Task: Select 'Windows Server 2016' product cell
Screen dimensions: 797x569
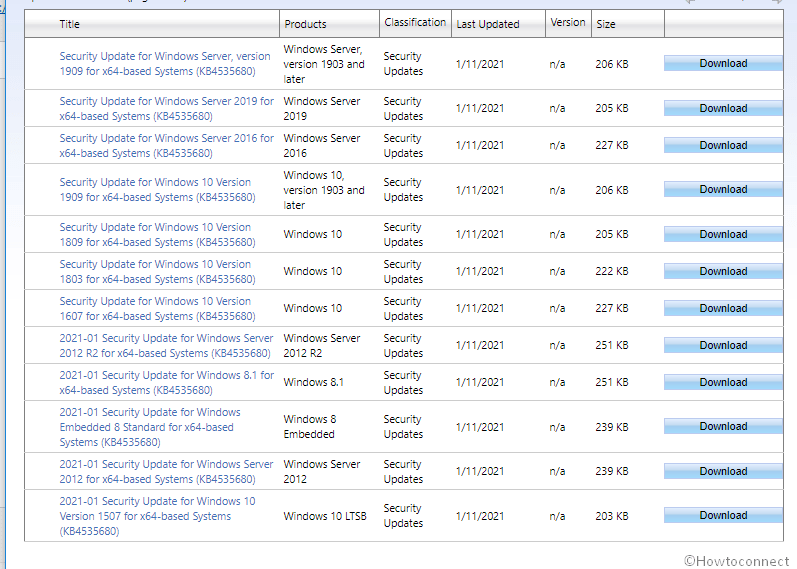Action: 322,145
